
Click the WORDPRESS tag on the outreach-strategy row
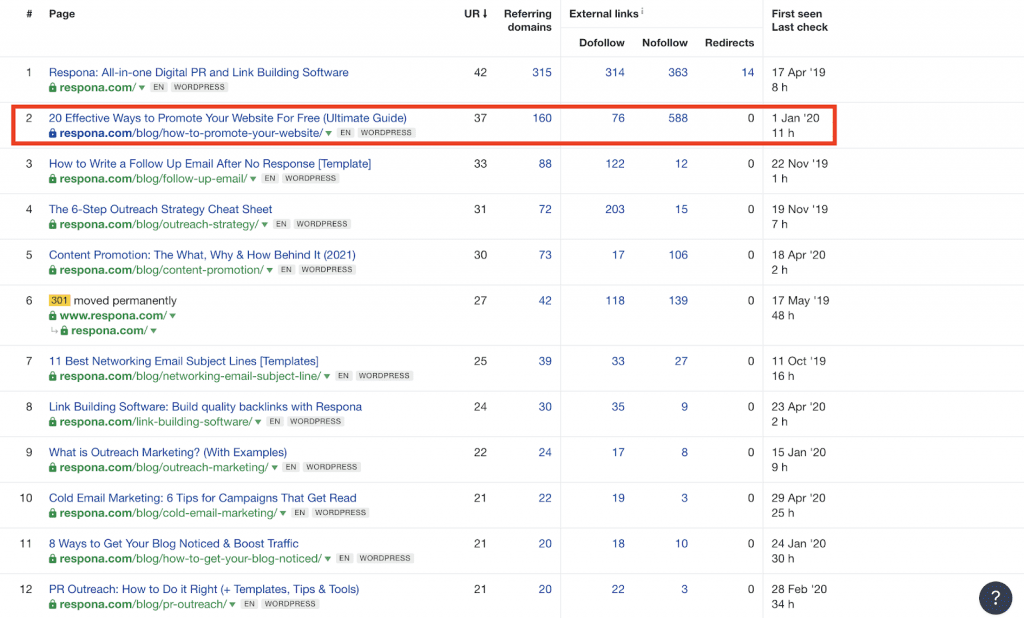pyautogui.click(x=322, y=224)
